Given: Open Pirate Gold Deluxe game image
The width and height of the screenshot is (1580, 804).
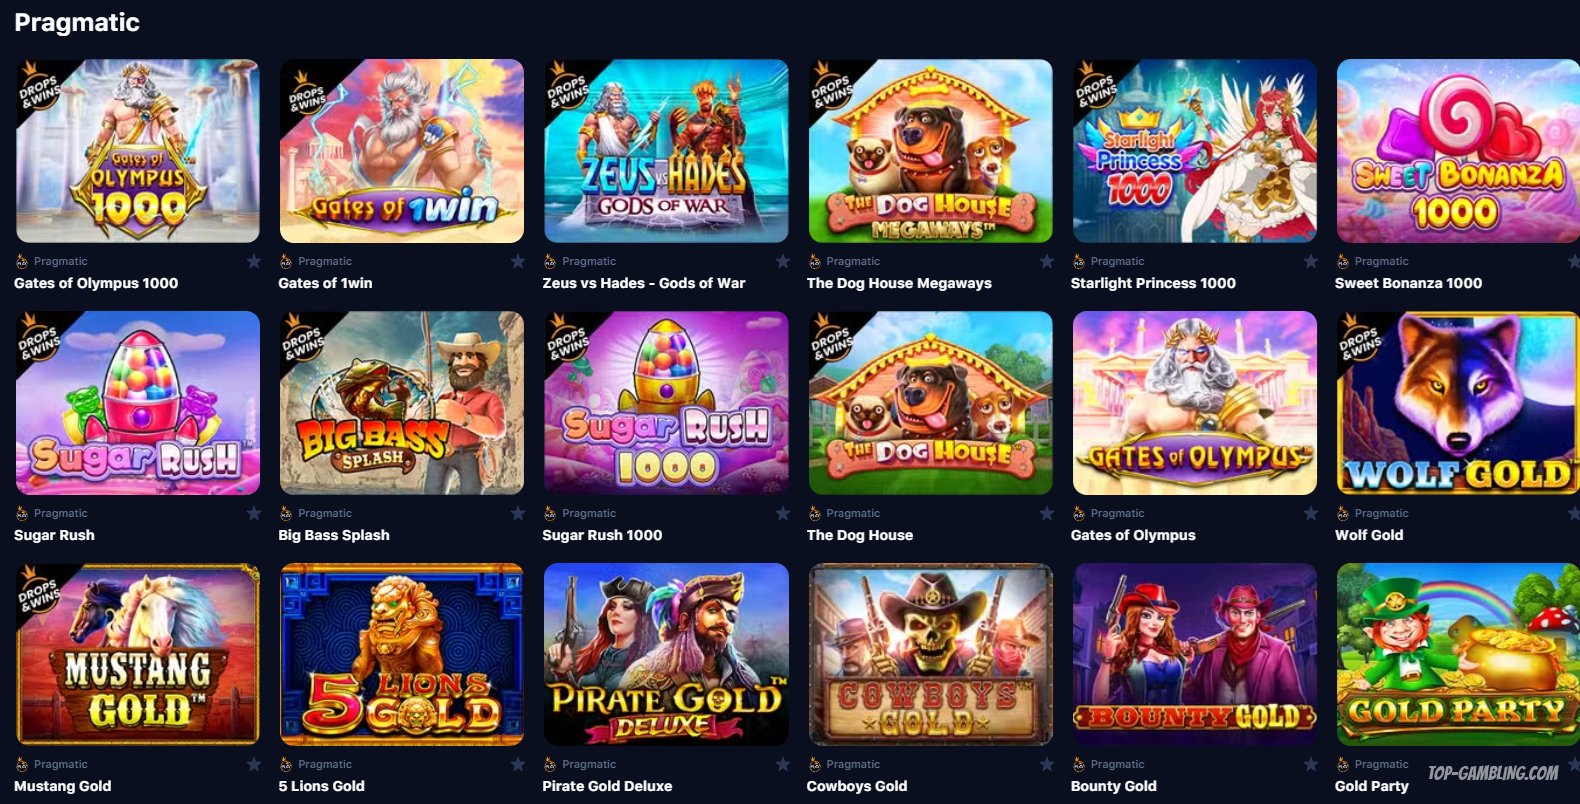Looking at the screenshot, I should click(666, 654).
